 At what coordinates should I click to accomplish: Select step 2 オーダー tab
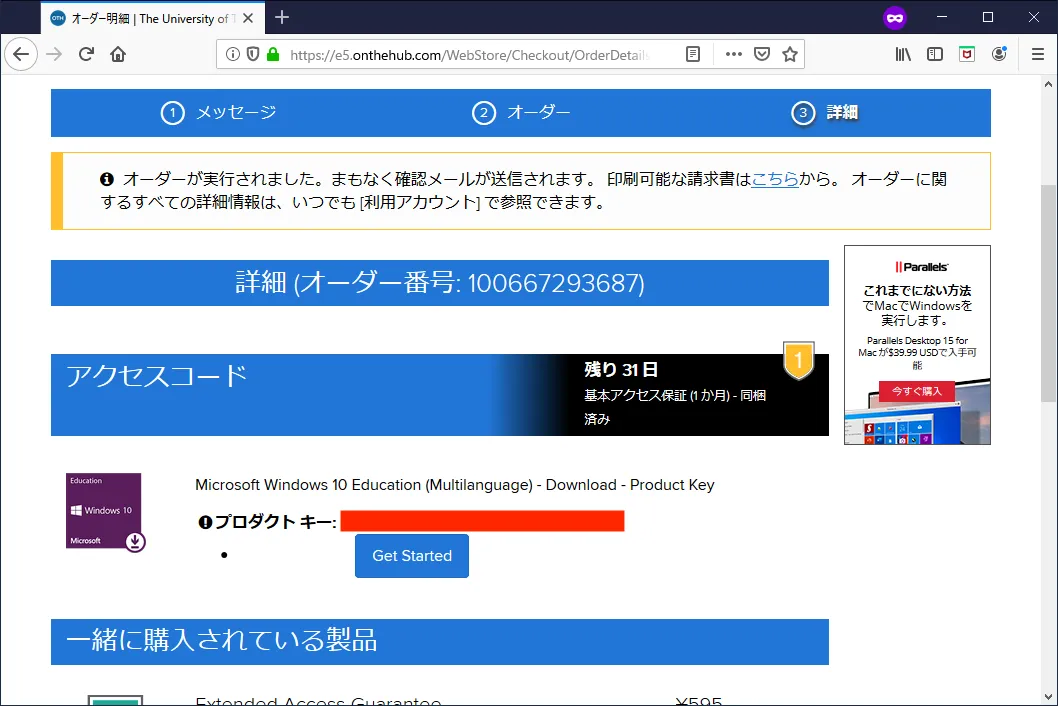[522, 113]
